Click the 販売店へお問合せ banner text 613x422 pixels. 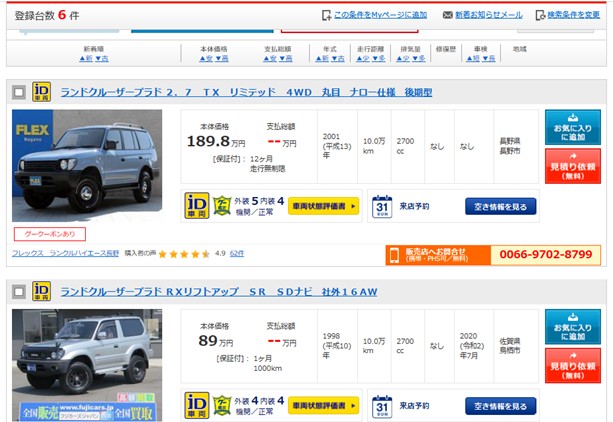(x=436, y=255)
